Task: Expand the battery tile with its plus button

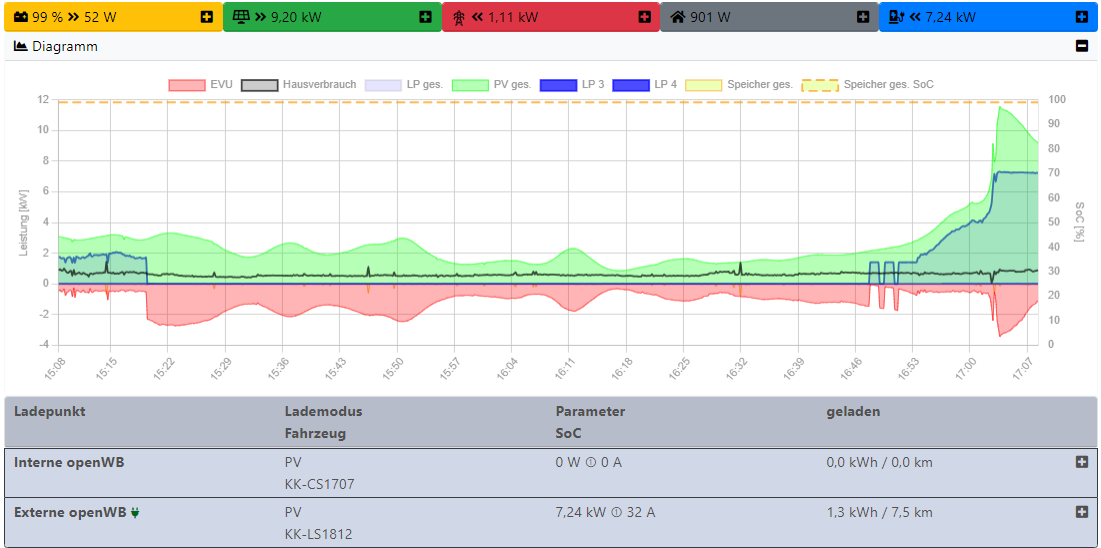Action: pos(207,17)
